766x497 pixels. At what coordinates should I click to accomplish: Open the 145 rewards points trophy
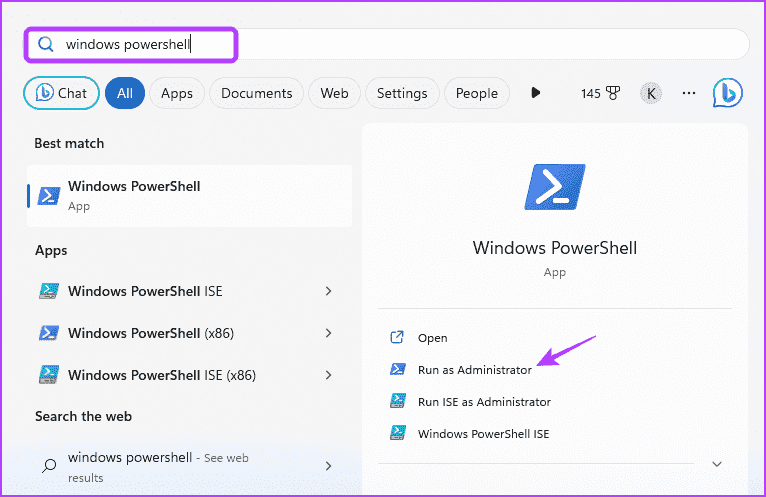click(600, 93)
